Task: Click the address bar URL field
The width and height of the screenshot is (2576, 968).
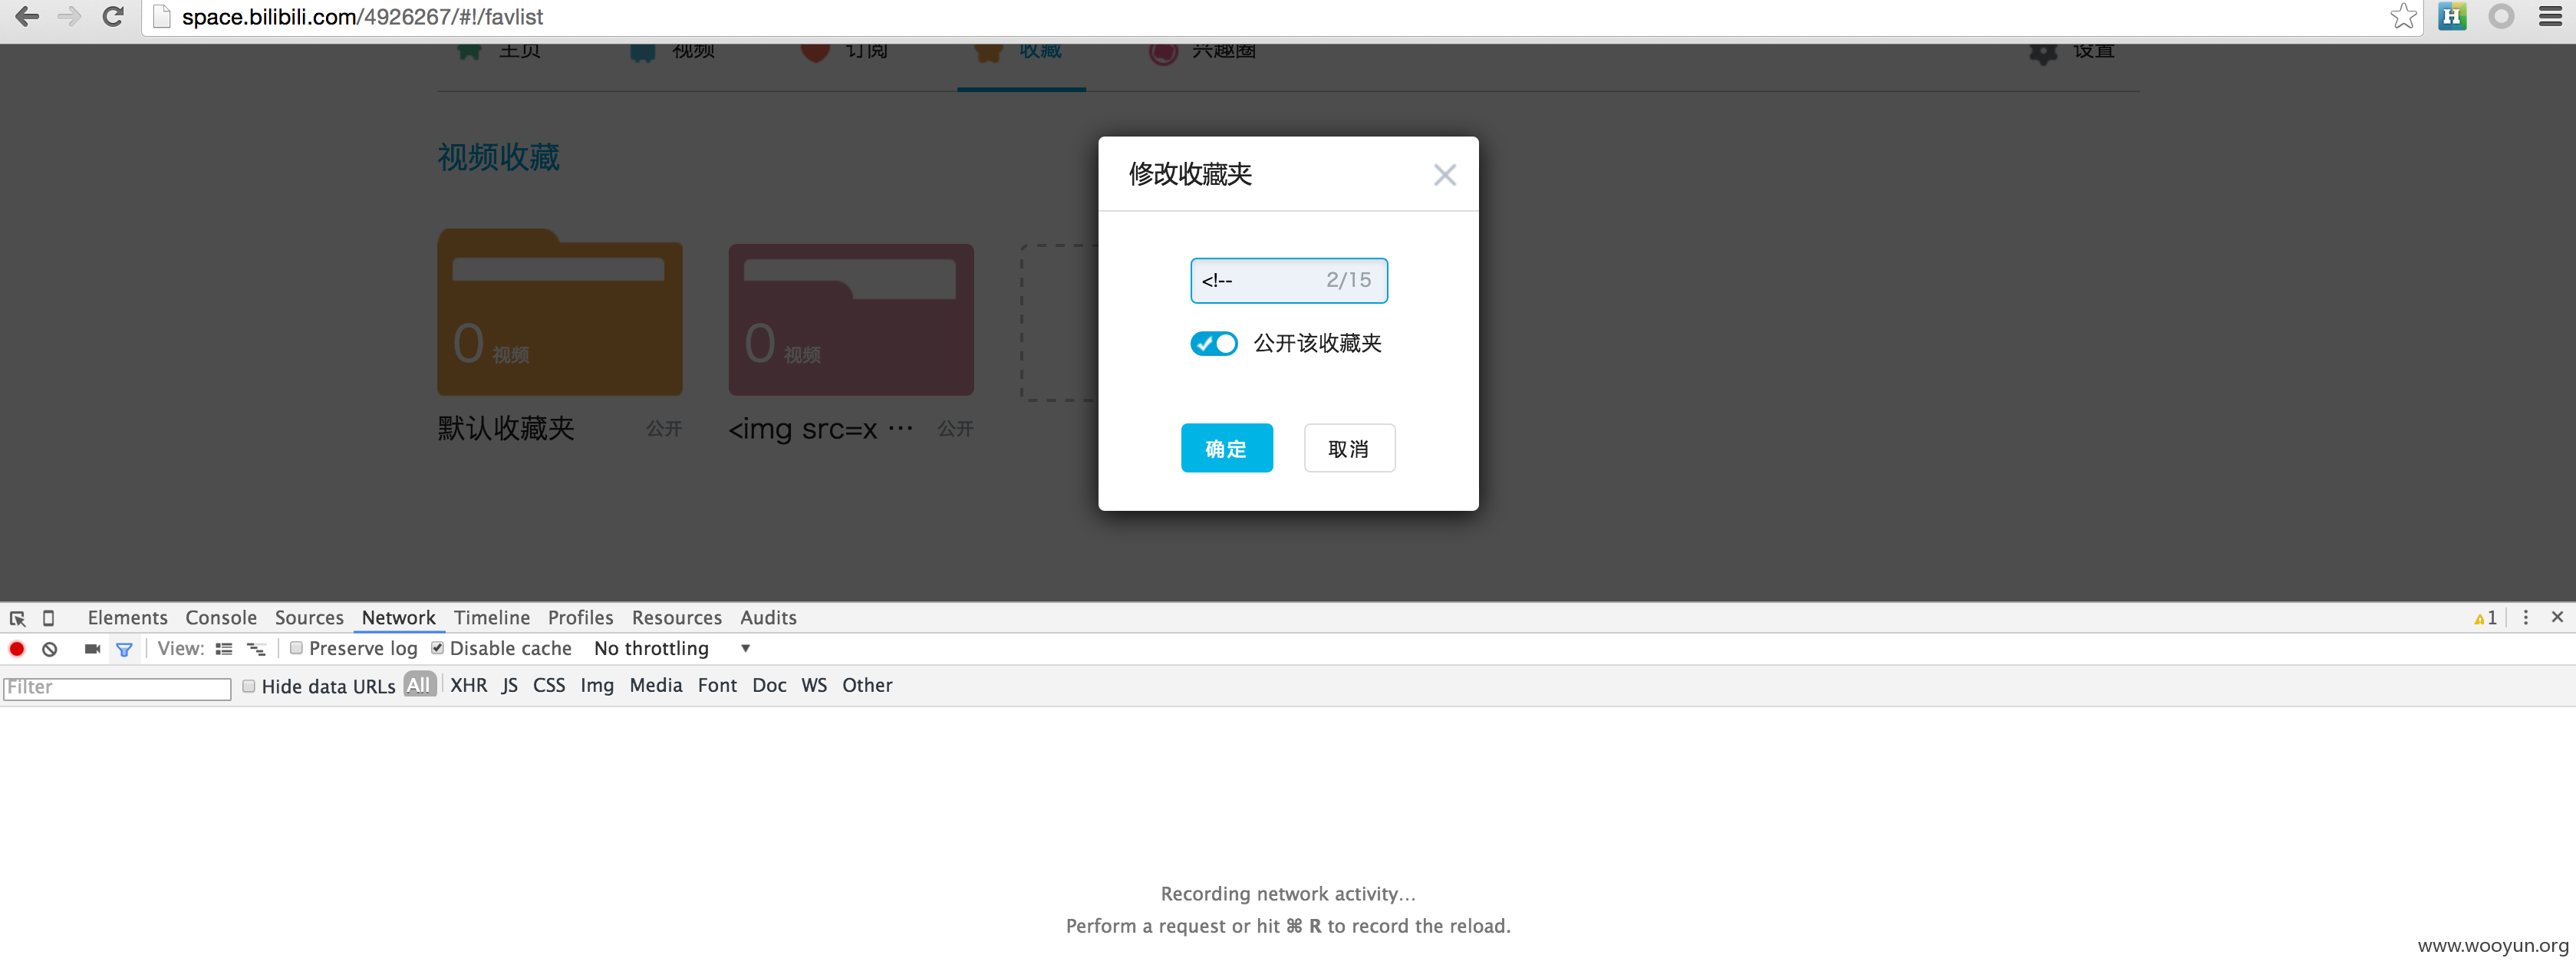Action: click(x=1280, y=17)
